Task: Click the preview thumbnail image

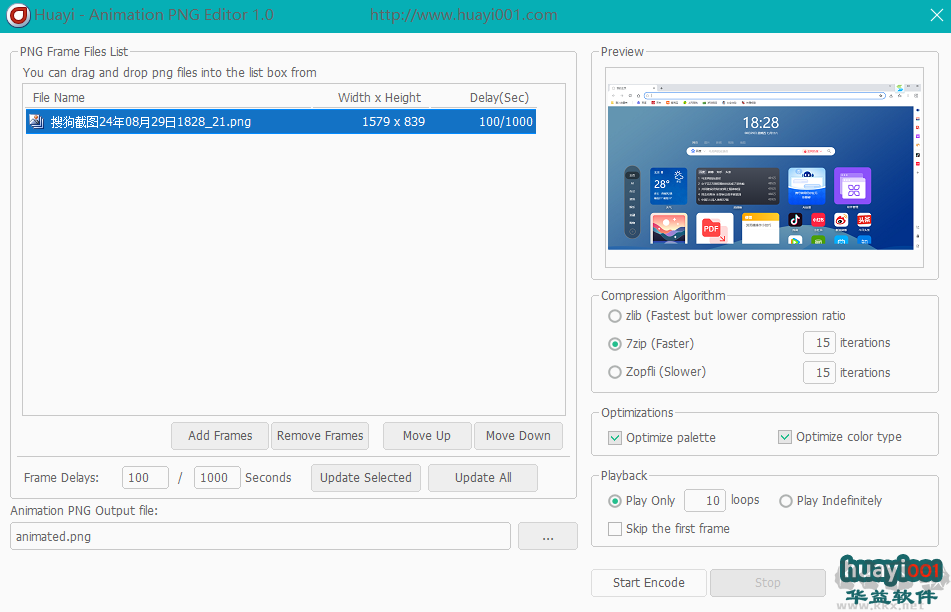Action: coord(764,167)
